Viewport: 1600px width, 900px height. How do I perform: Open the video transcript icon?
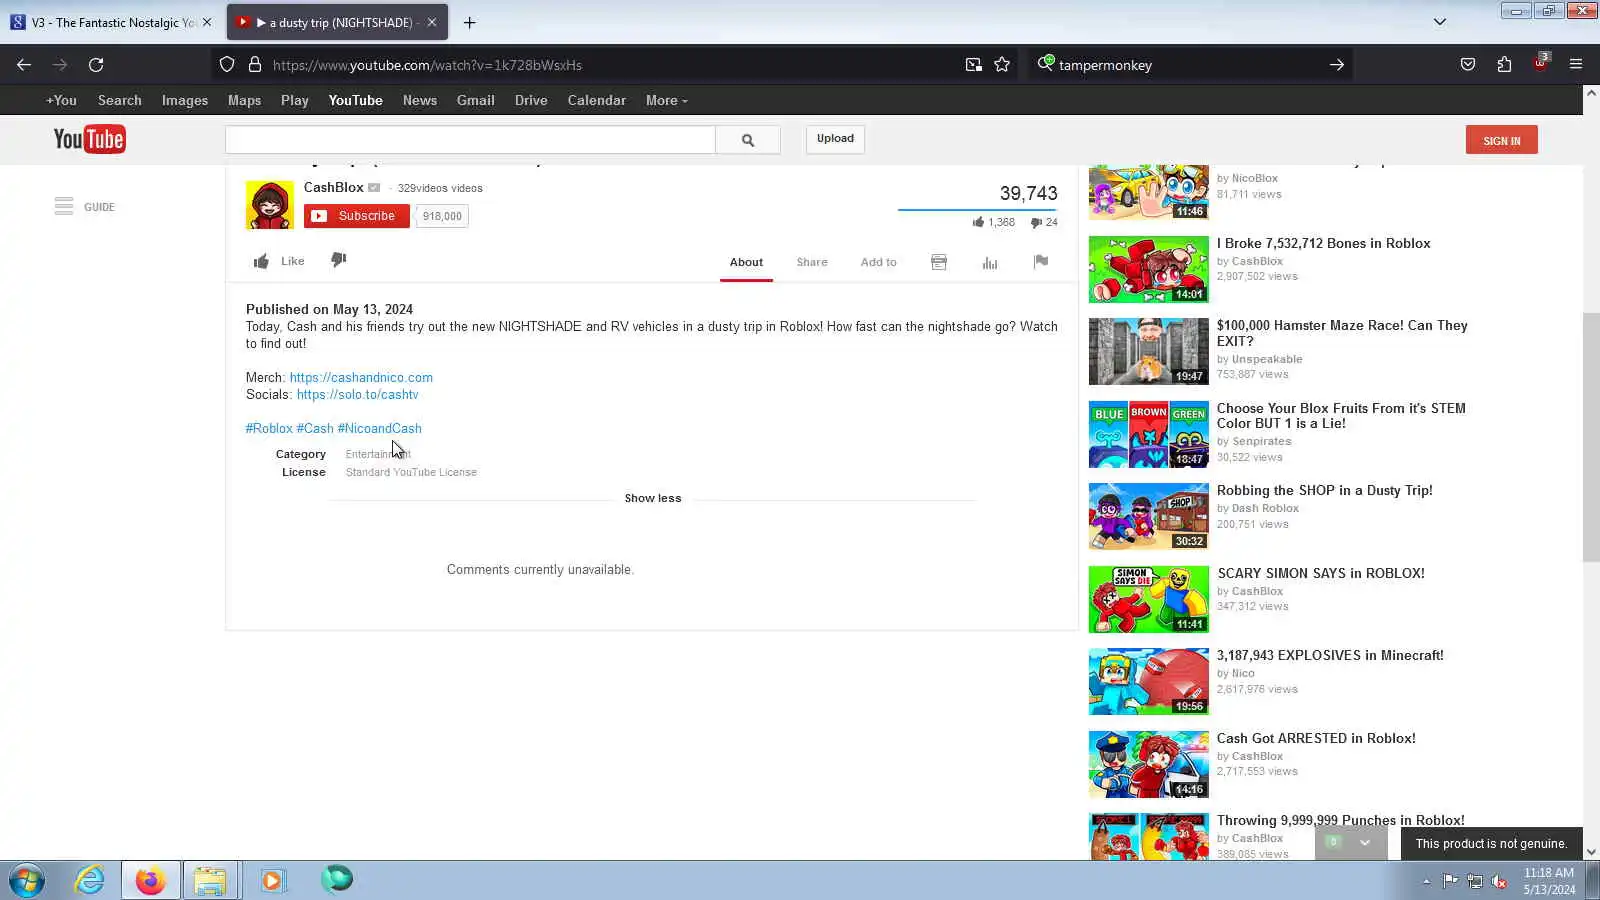[x=939, y=262]
